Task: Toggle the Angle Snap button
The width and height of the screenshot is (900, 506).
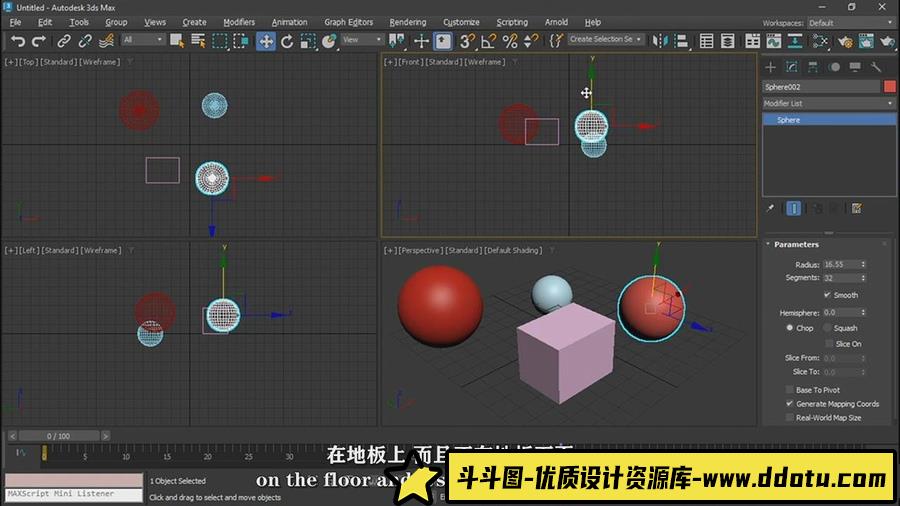Action: point(488,41)
